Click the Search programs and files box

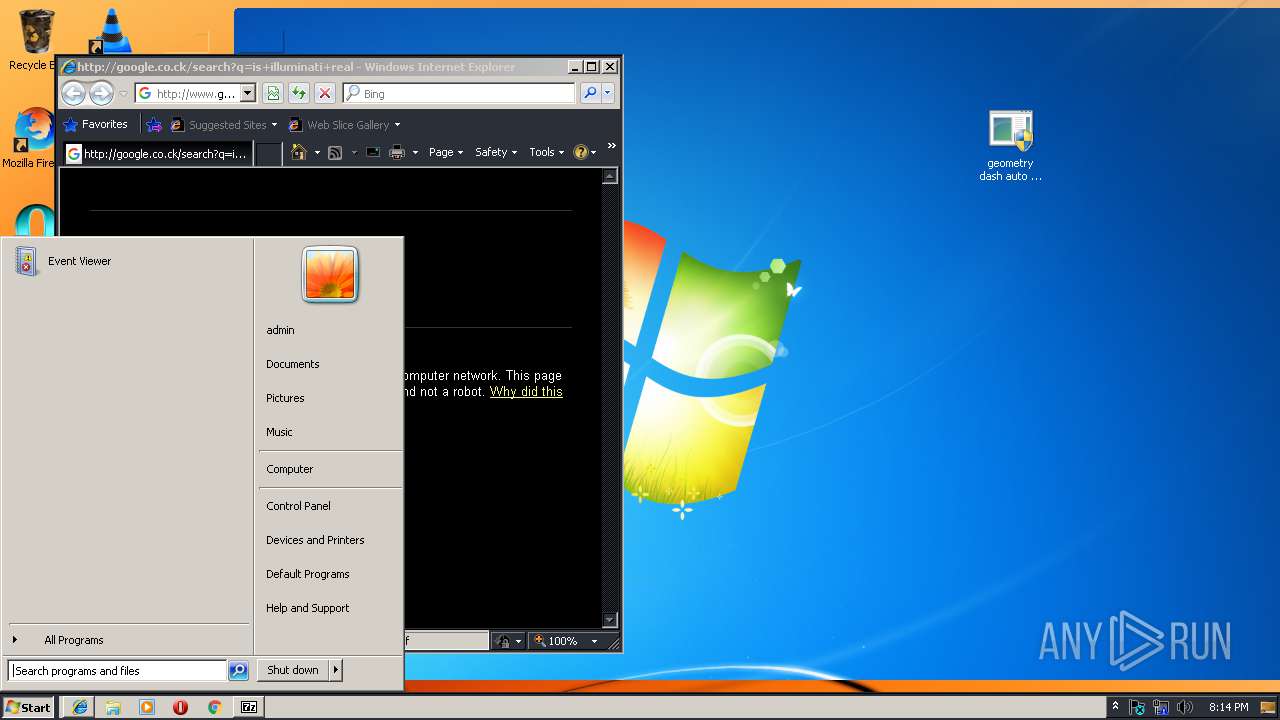pos(117,671)
